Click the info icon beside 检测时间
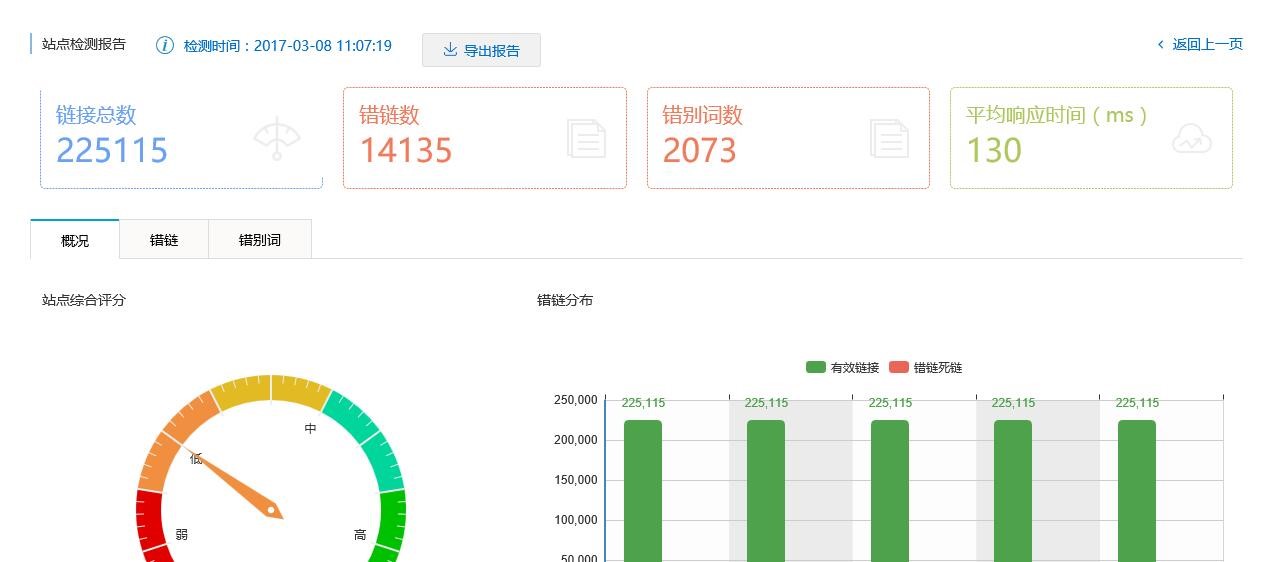Screen dimensions: 1269x562 coord(165,45)
